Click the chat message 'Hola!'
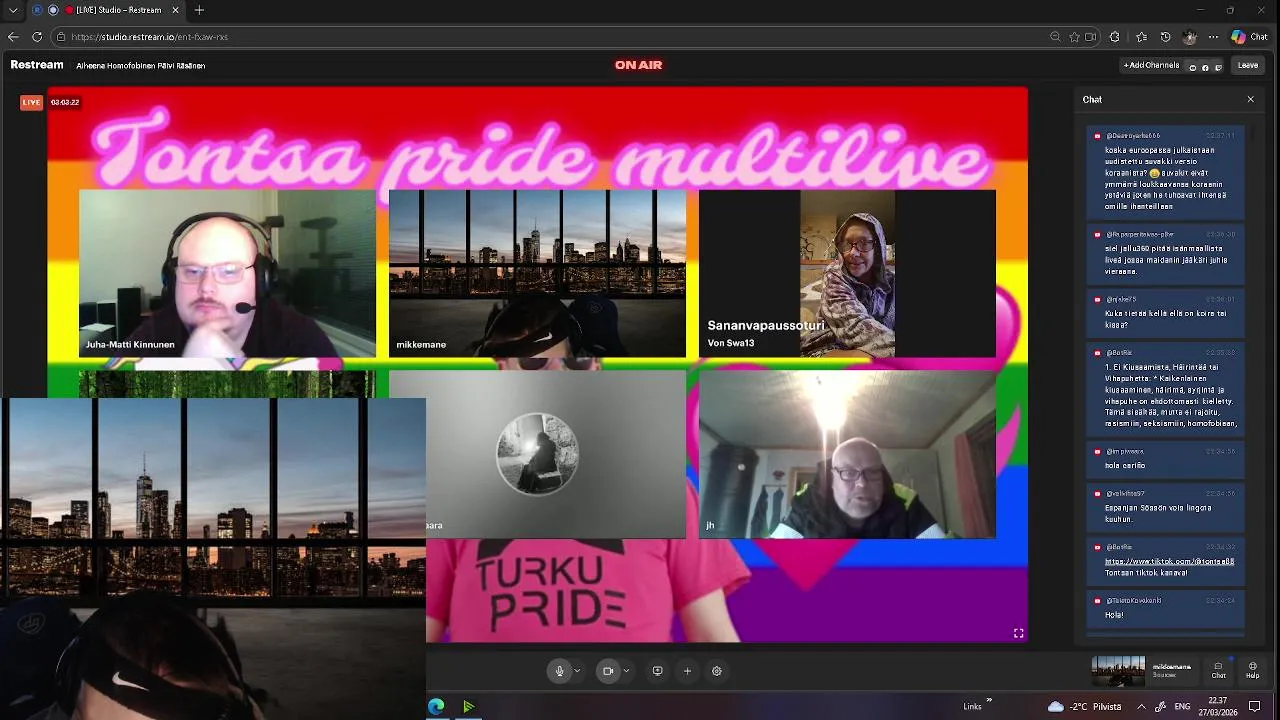The height and width of the screenshot is (720, 1280). click(1166, 609)
